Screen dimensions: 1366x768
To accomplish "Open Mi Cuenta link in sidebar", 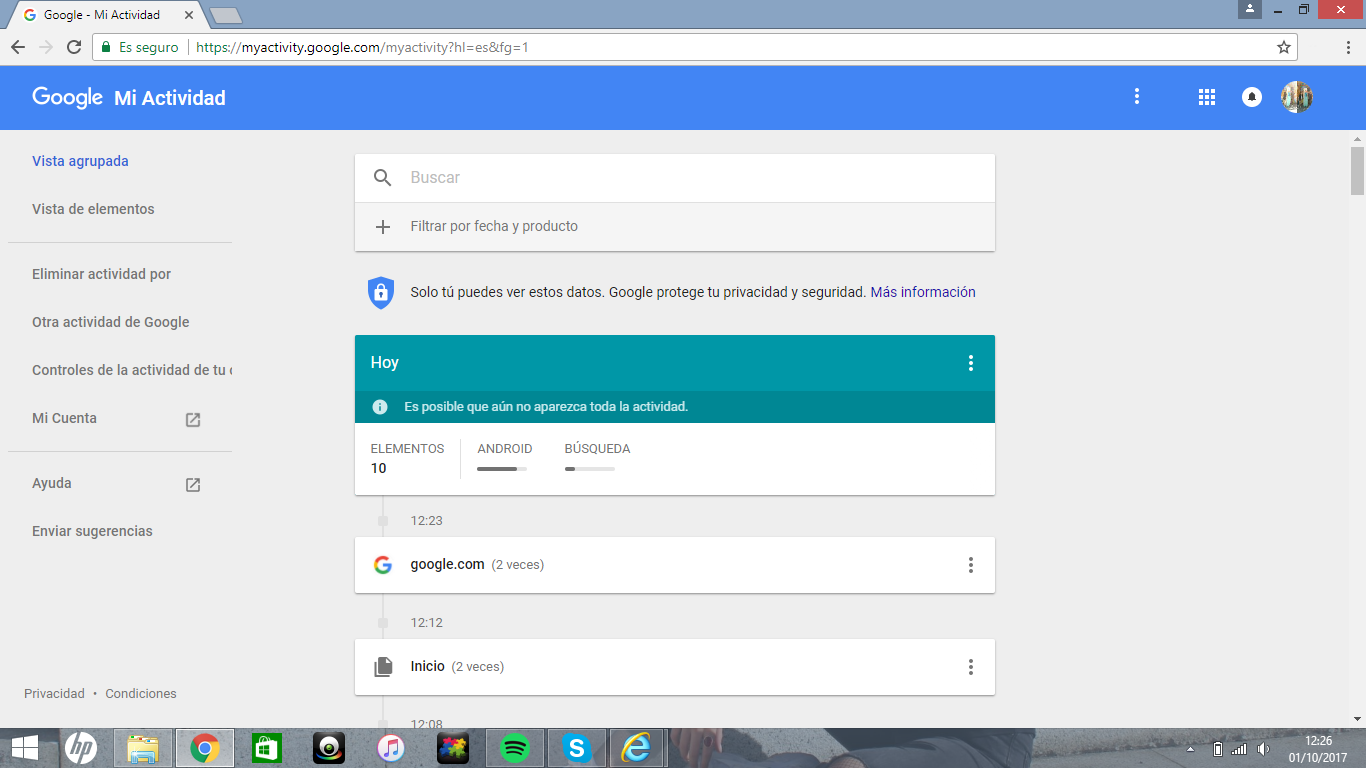I will 64,418.
